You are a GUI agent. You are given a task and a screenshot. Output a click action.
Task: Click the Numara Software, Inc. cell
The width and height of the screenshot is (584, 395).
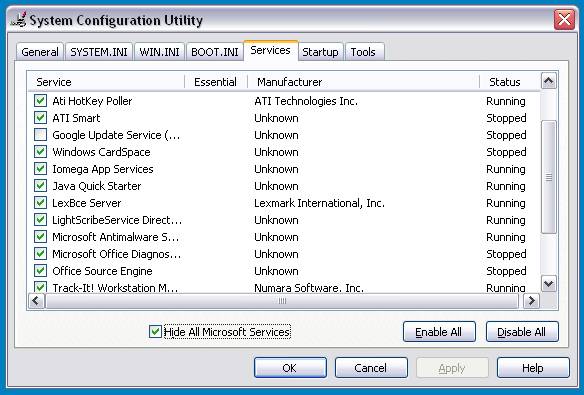click(309, 288)
